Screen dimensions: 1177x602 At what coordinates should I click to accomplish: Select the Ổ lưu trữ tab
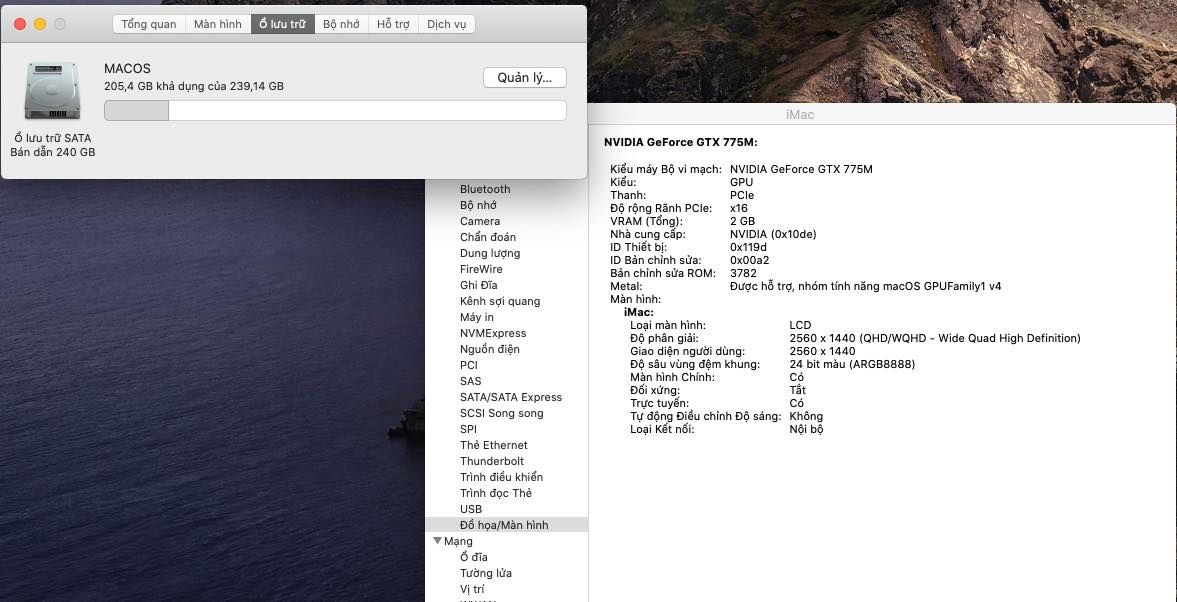[282, 24]
